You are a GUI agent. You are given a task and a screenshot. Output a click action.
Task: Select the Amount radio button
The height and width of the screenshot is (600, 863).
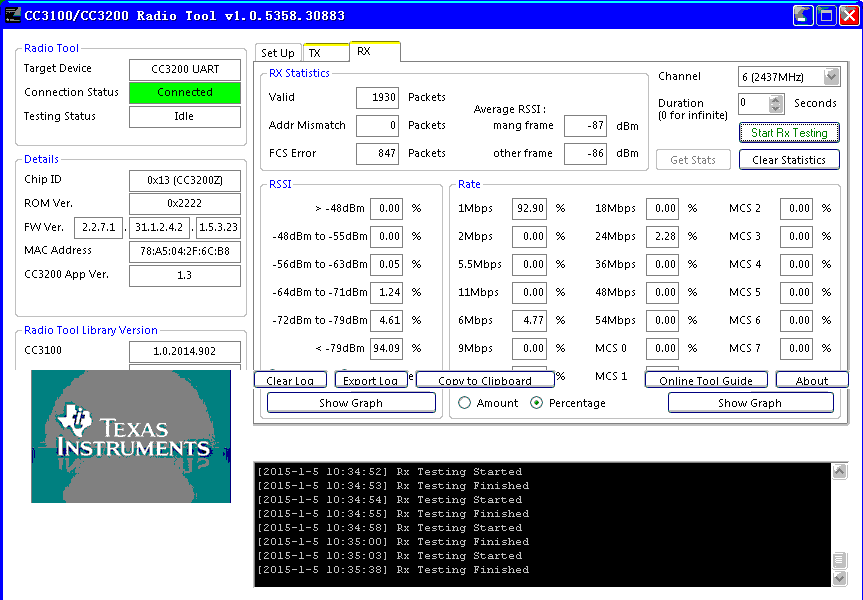(x=465, y=403)
